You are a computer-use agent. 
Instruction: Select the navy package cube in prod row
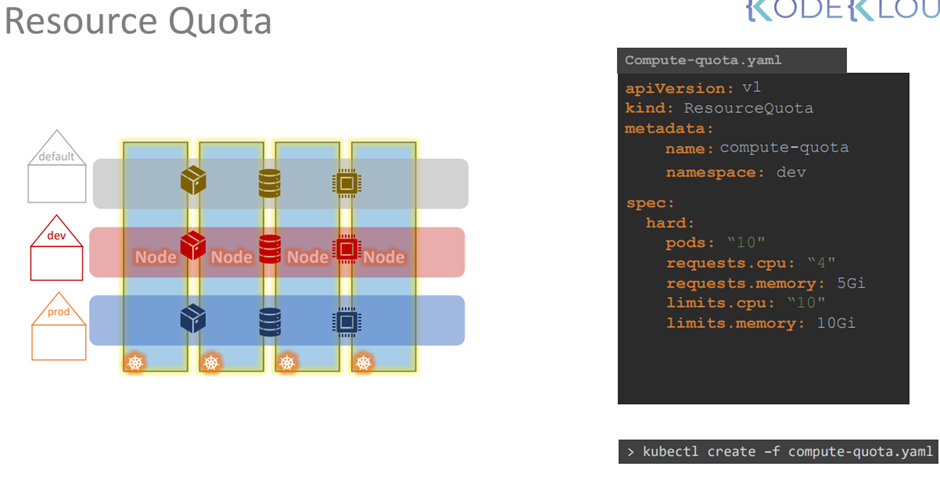coord(193,318)
